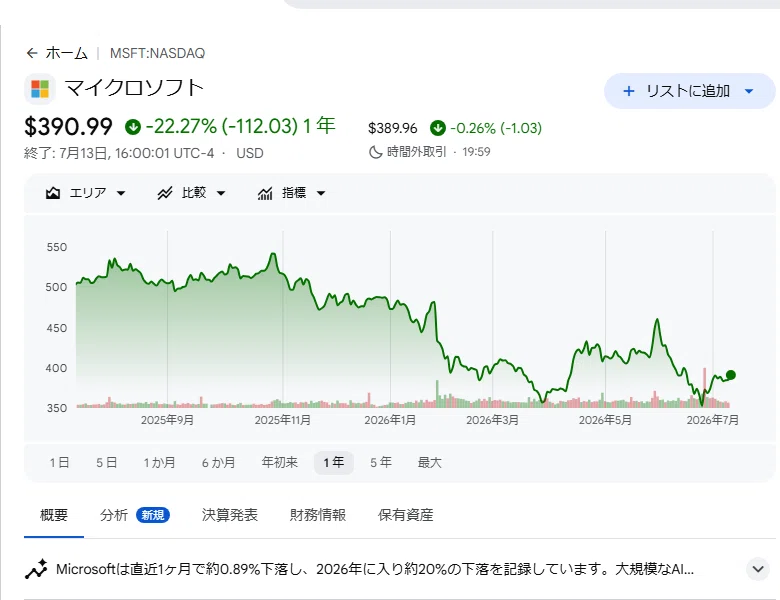
Task: Click the current price dot on chart
Action: click(731, 375)
